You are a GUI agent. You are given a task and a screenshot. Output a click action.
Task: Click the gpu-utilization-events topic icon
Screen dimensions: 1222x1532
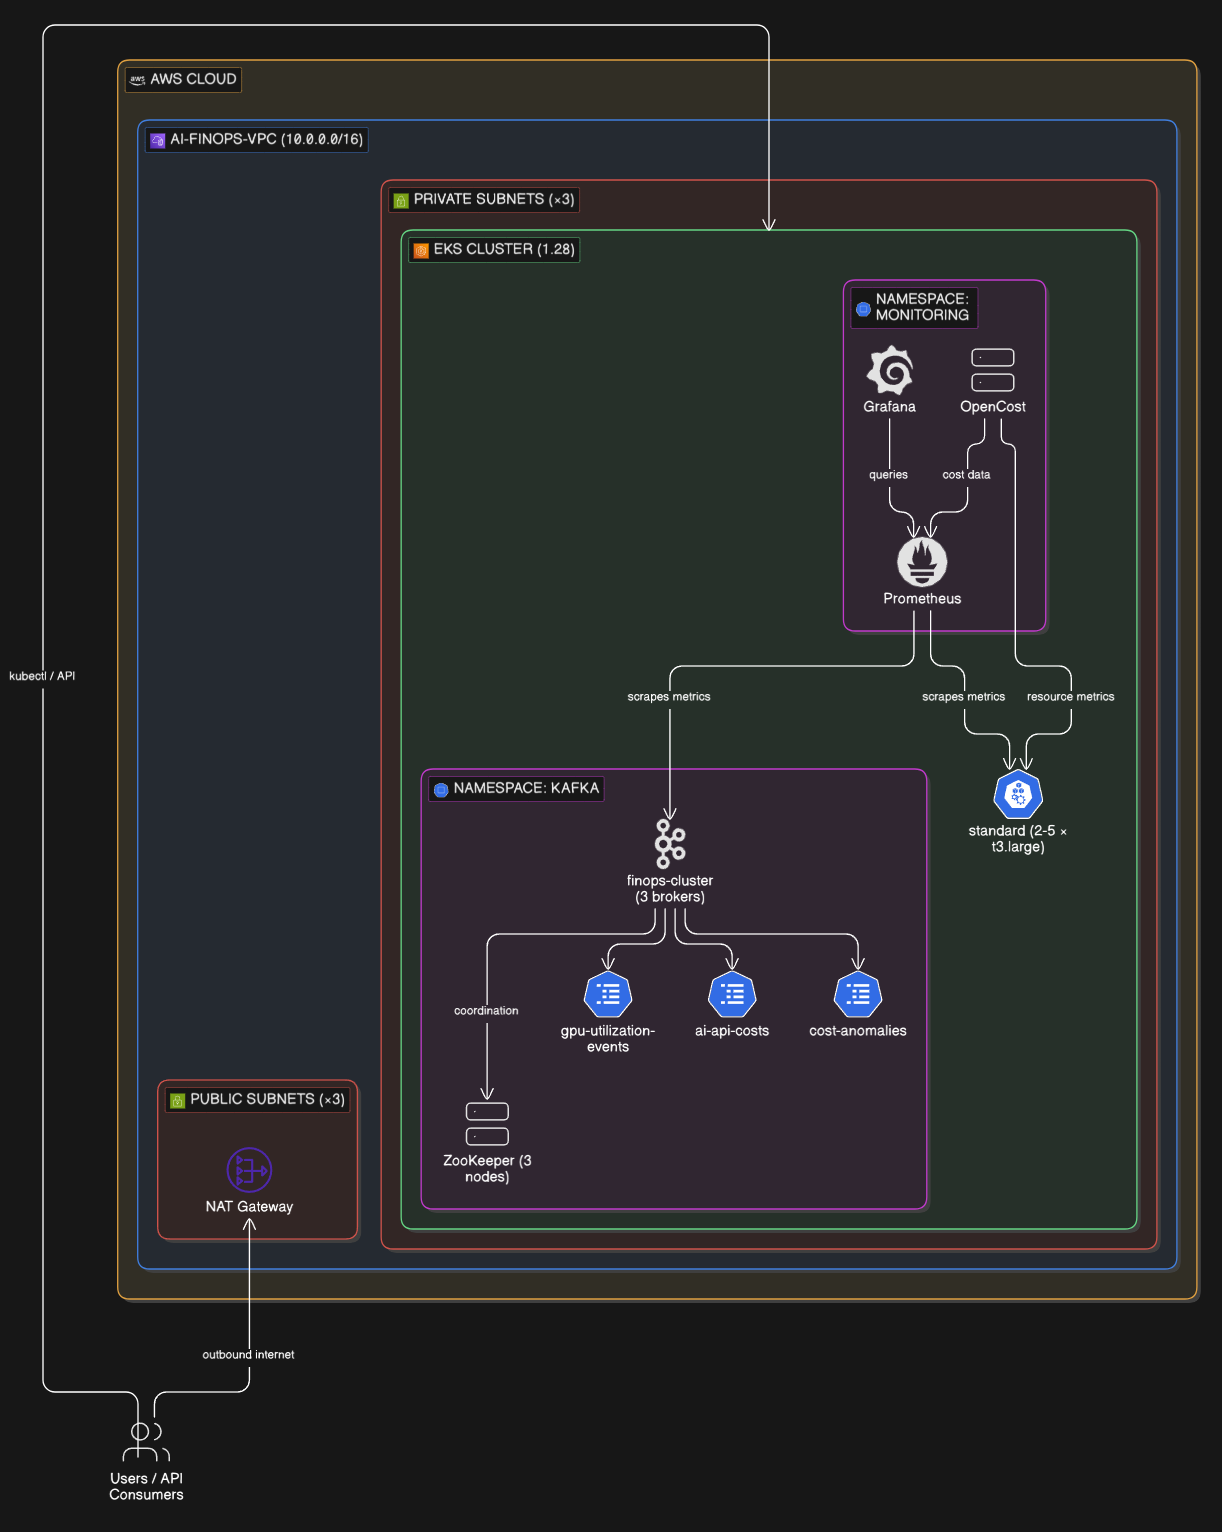(x=608, y=994)
